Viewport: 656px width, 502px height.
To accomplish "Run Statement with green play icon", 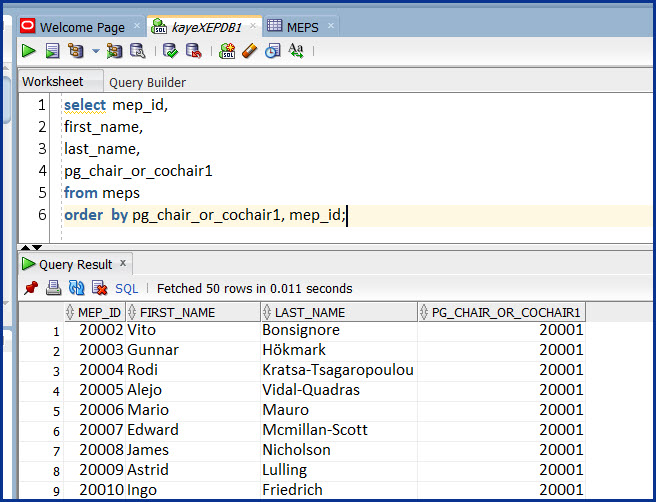I will (x=28, y=51).
